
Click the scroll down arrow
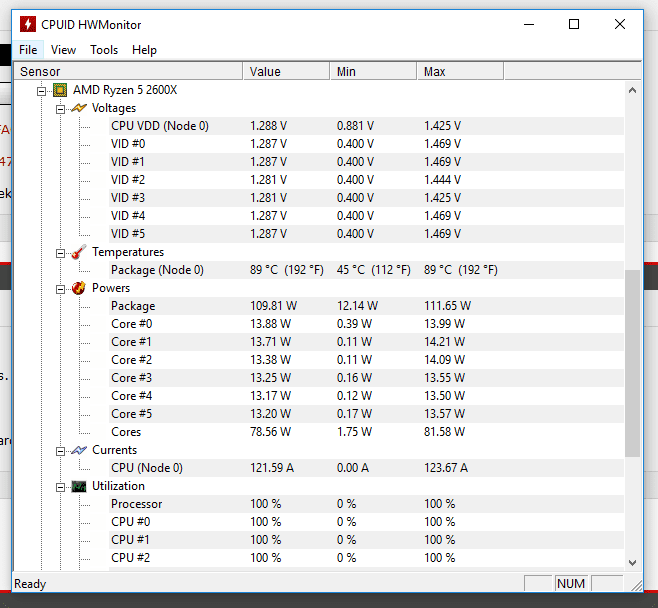pos(632,562)
